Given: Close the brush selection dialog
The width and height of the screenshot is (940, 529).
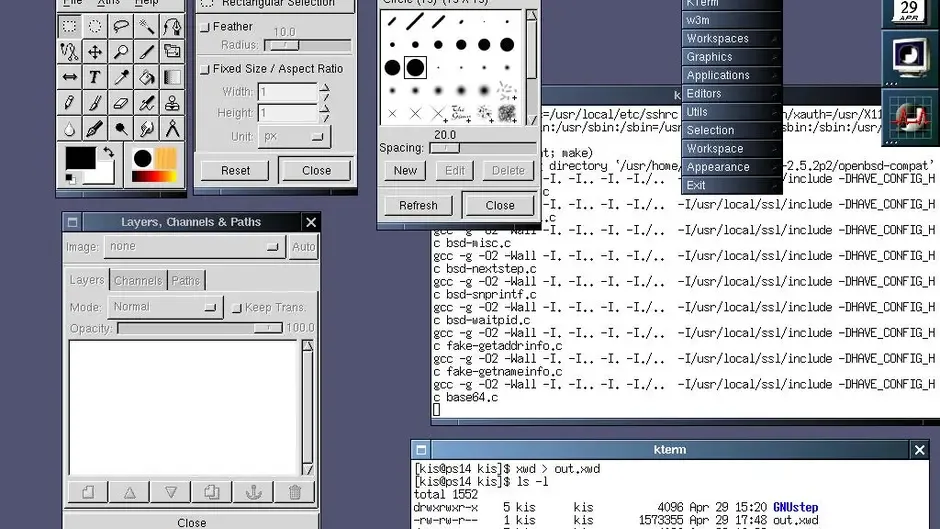Looking at the screenshot, I should [x=500, y=206].
